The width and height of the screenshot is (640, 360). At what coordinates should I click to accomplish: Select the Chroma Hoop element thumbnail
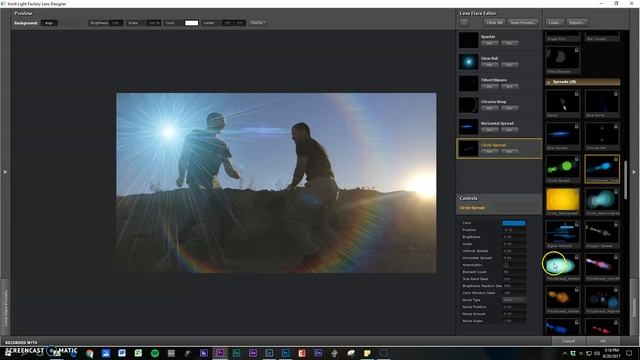[x=468, y=105]
